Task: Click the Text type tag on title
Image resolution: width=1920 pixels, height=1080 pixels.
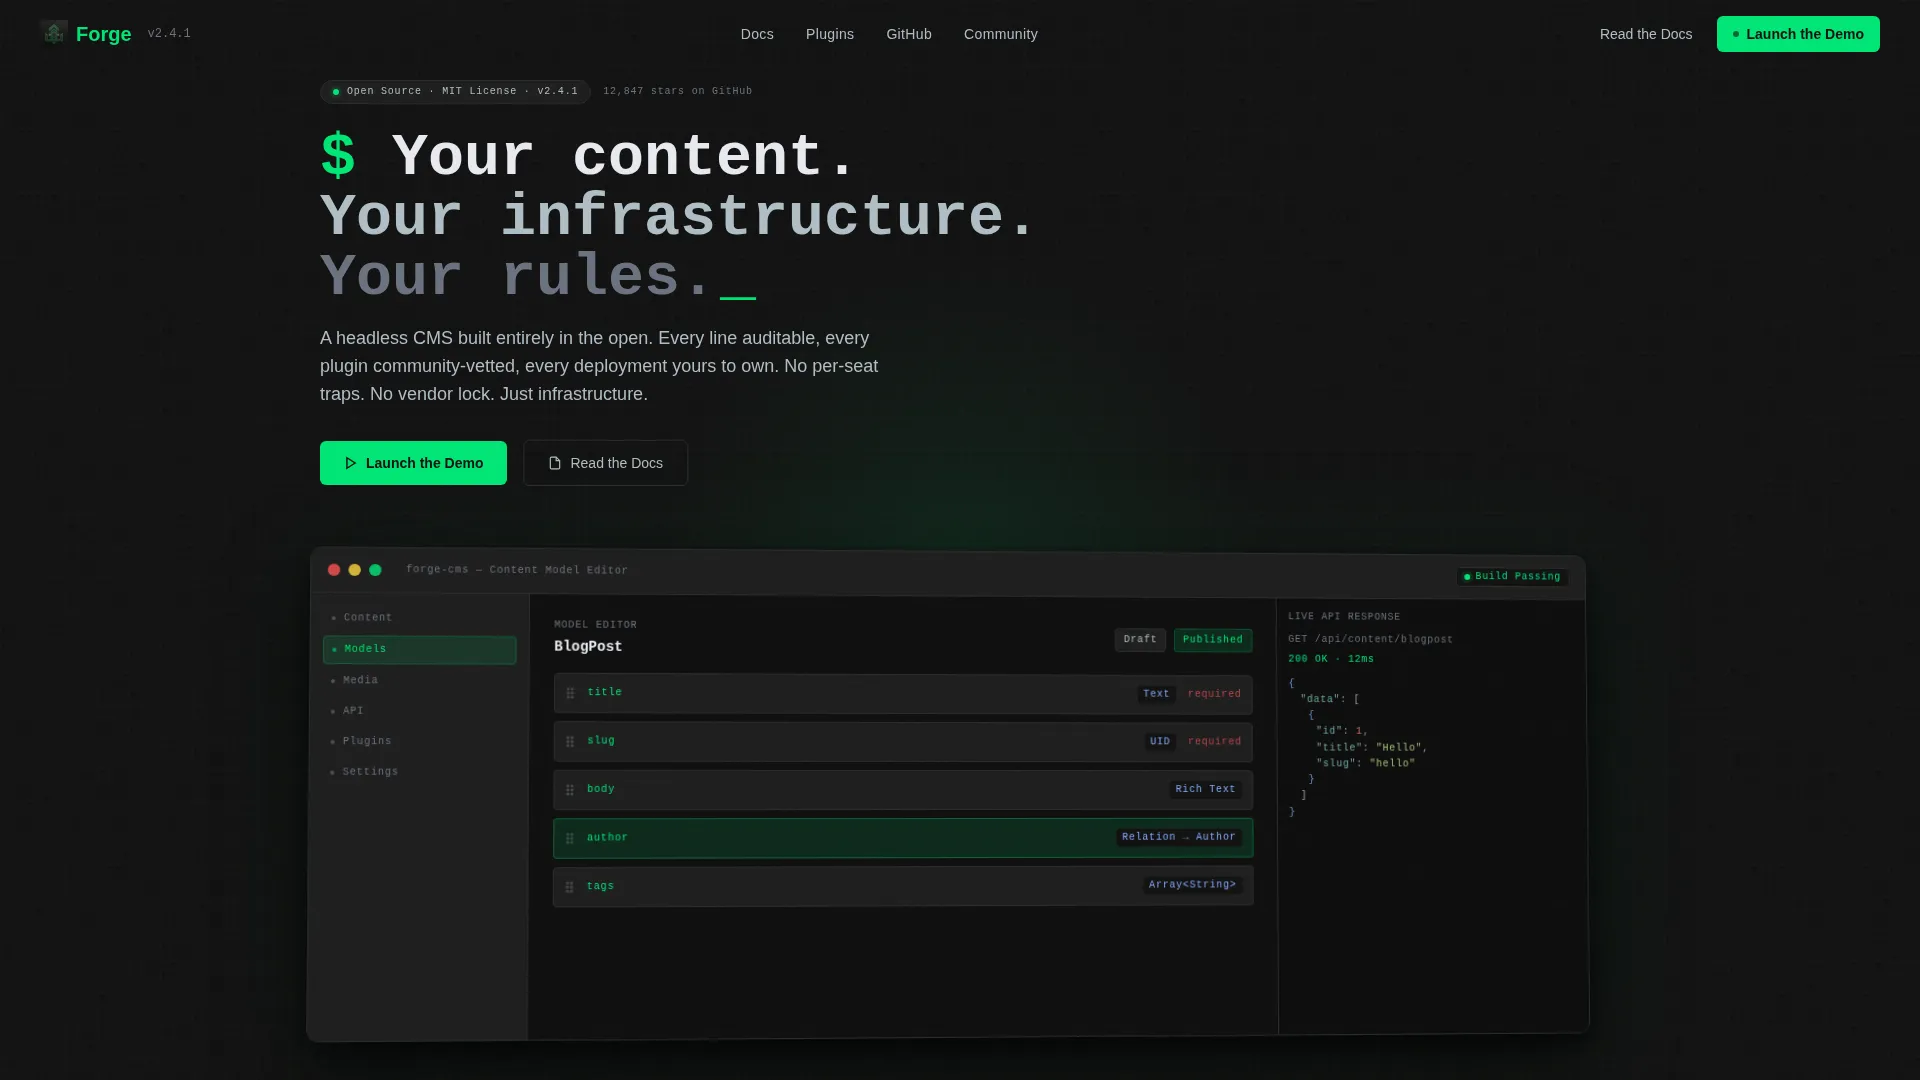Action: coord(1156,694)
